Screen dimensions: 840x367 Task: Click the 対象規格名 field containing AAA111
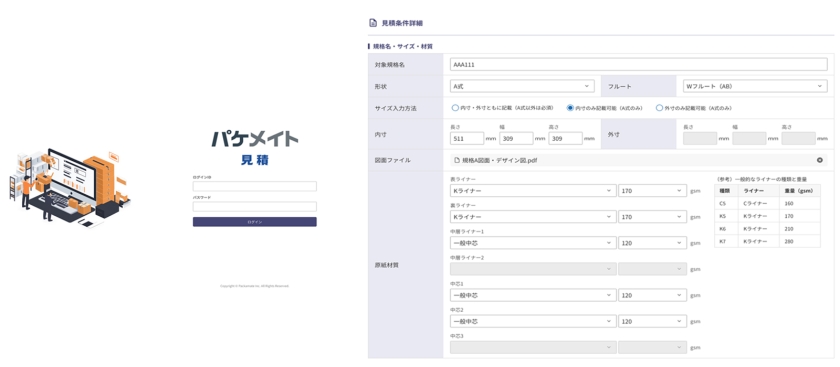[639, 65]
